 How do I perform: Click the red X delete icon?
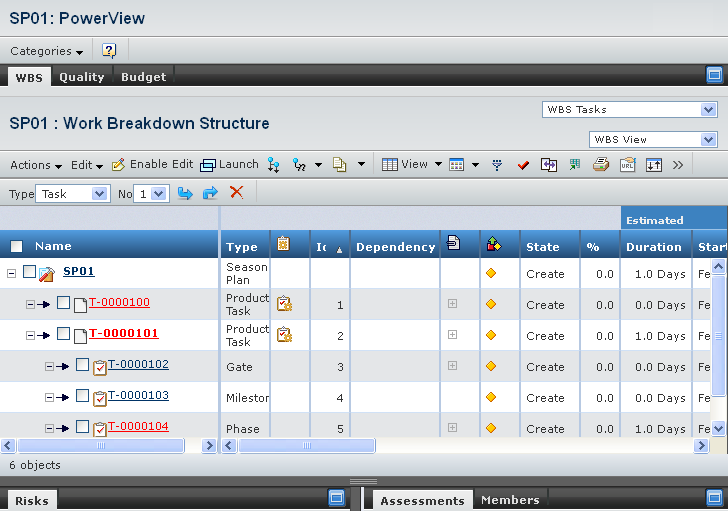click(x=237, y=192)
